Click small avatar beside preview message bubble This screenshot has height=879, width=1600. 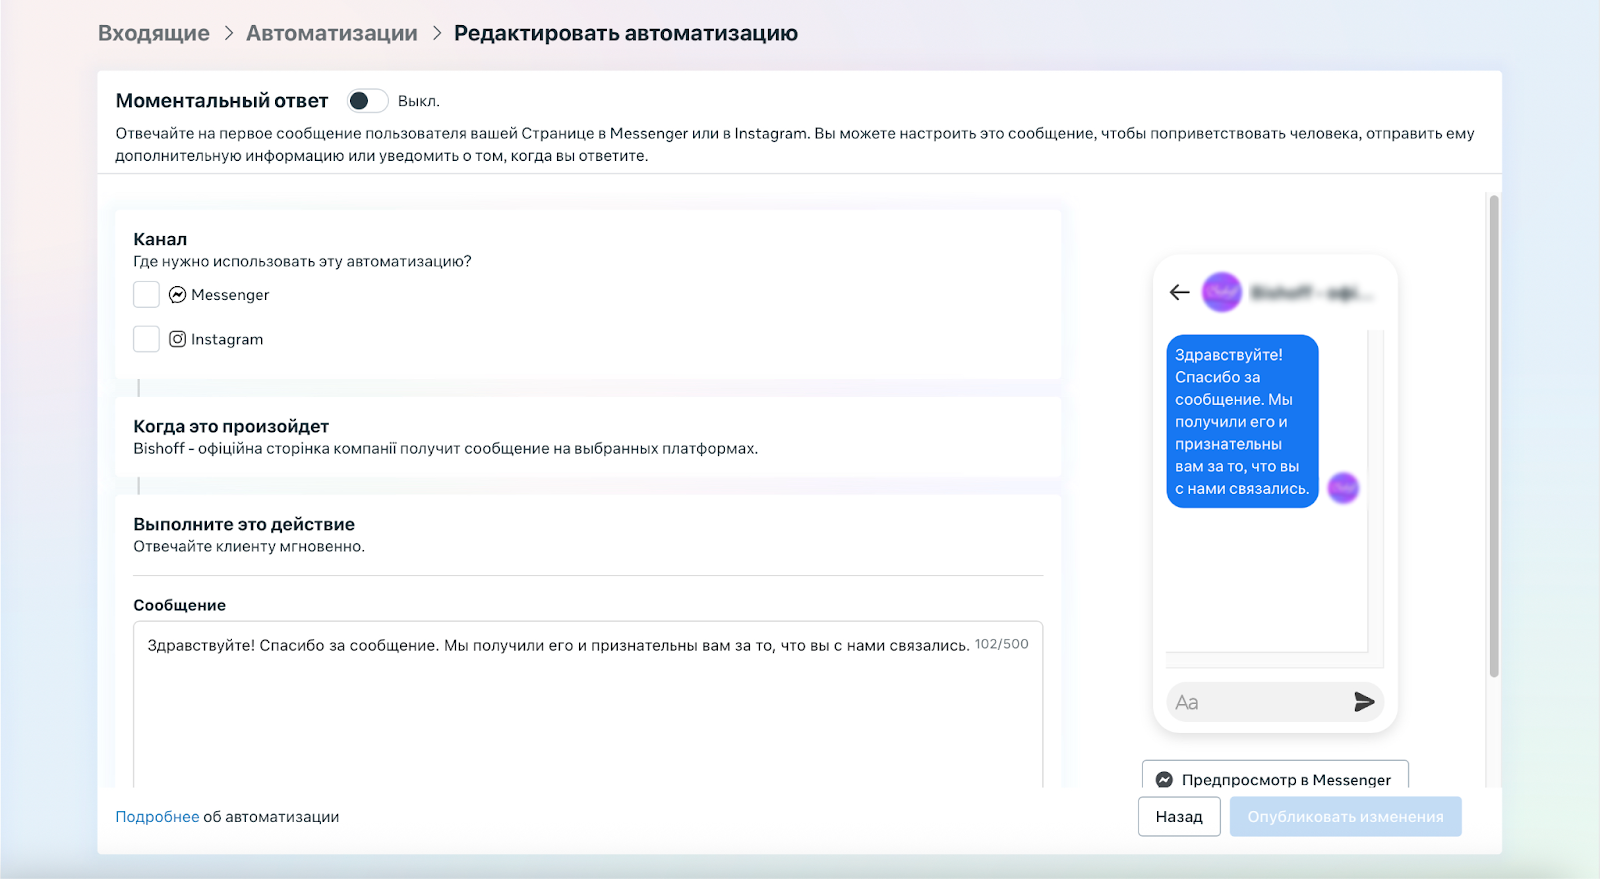(x=1343, y=488)
